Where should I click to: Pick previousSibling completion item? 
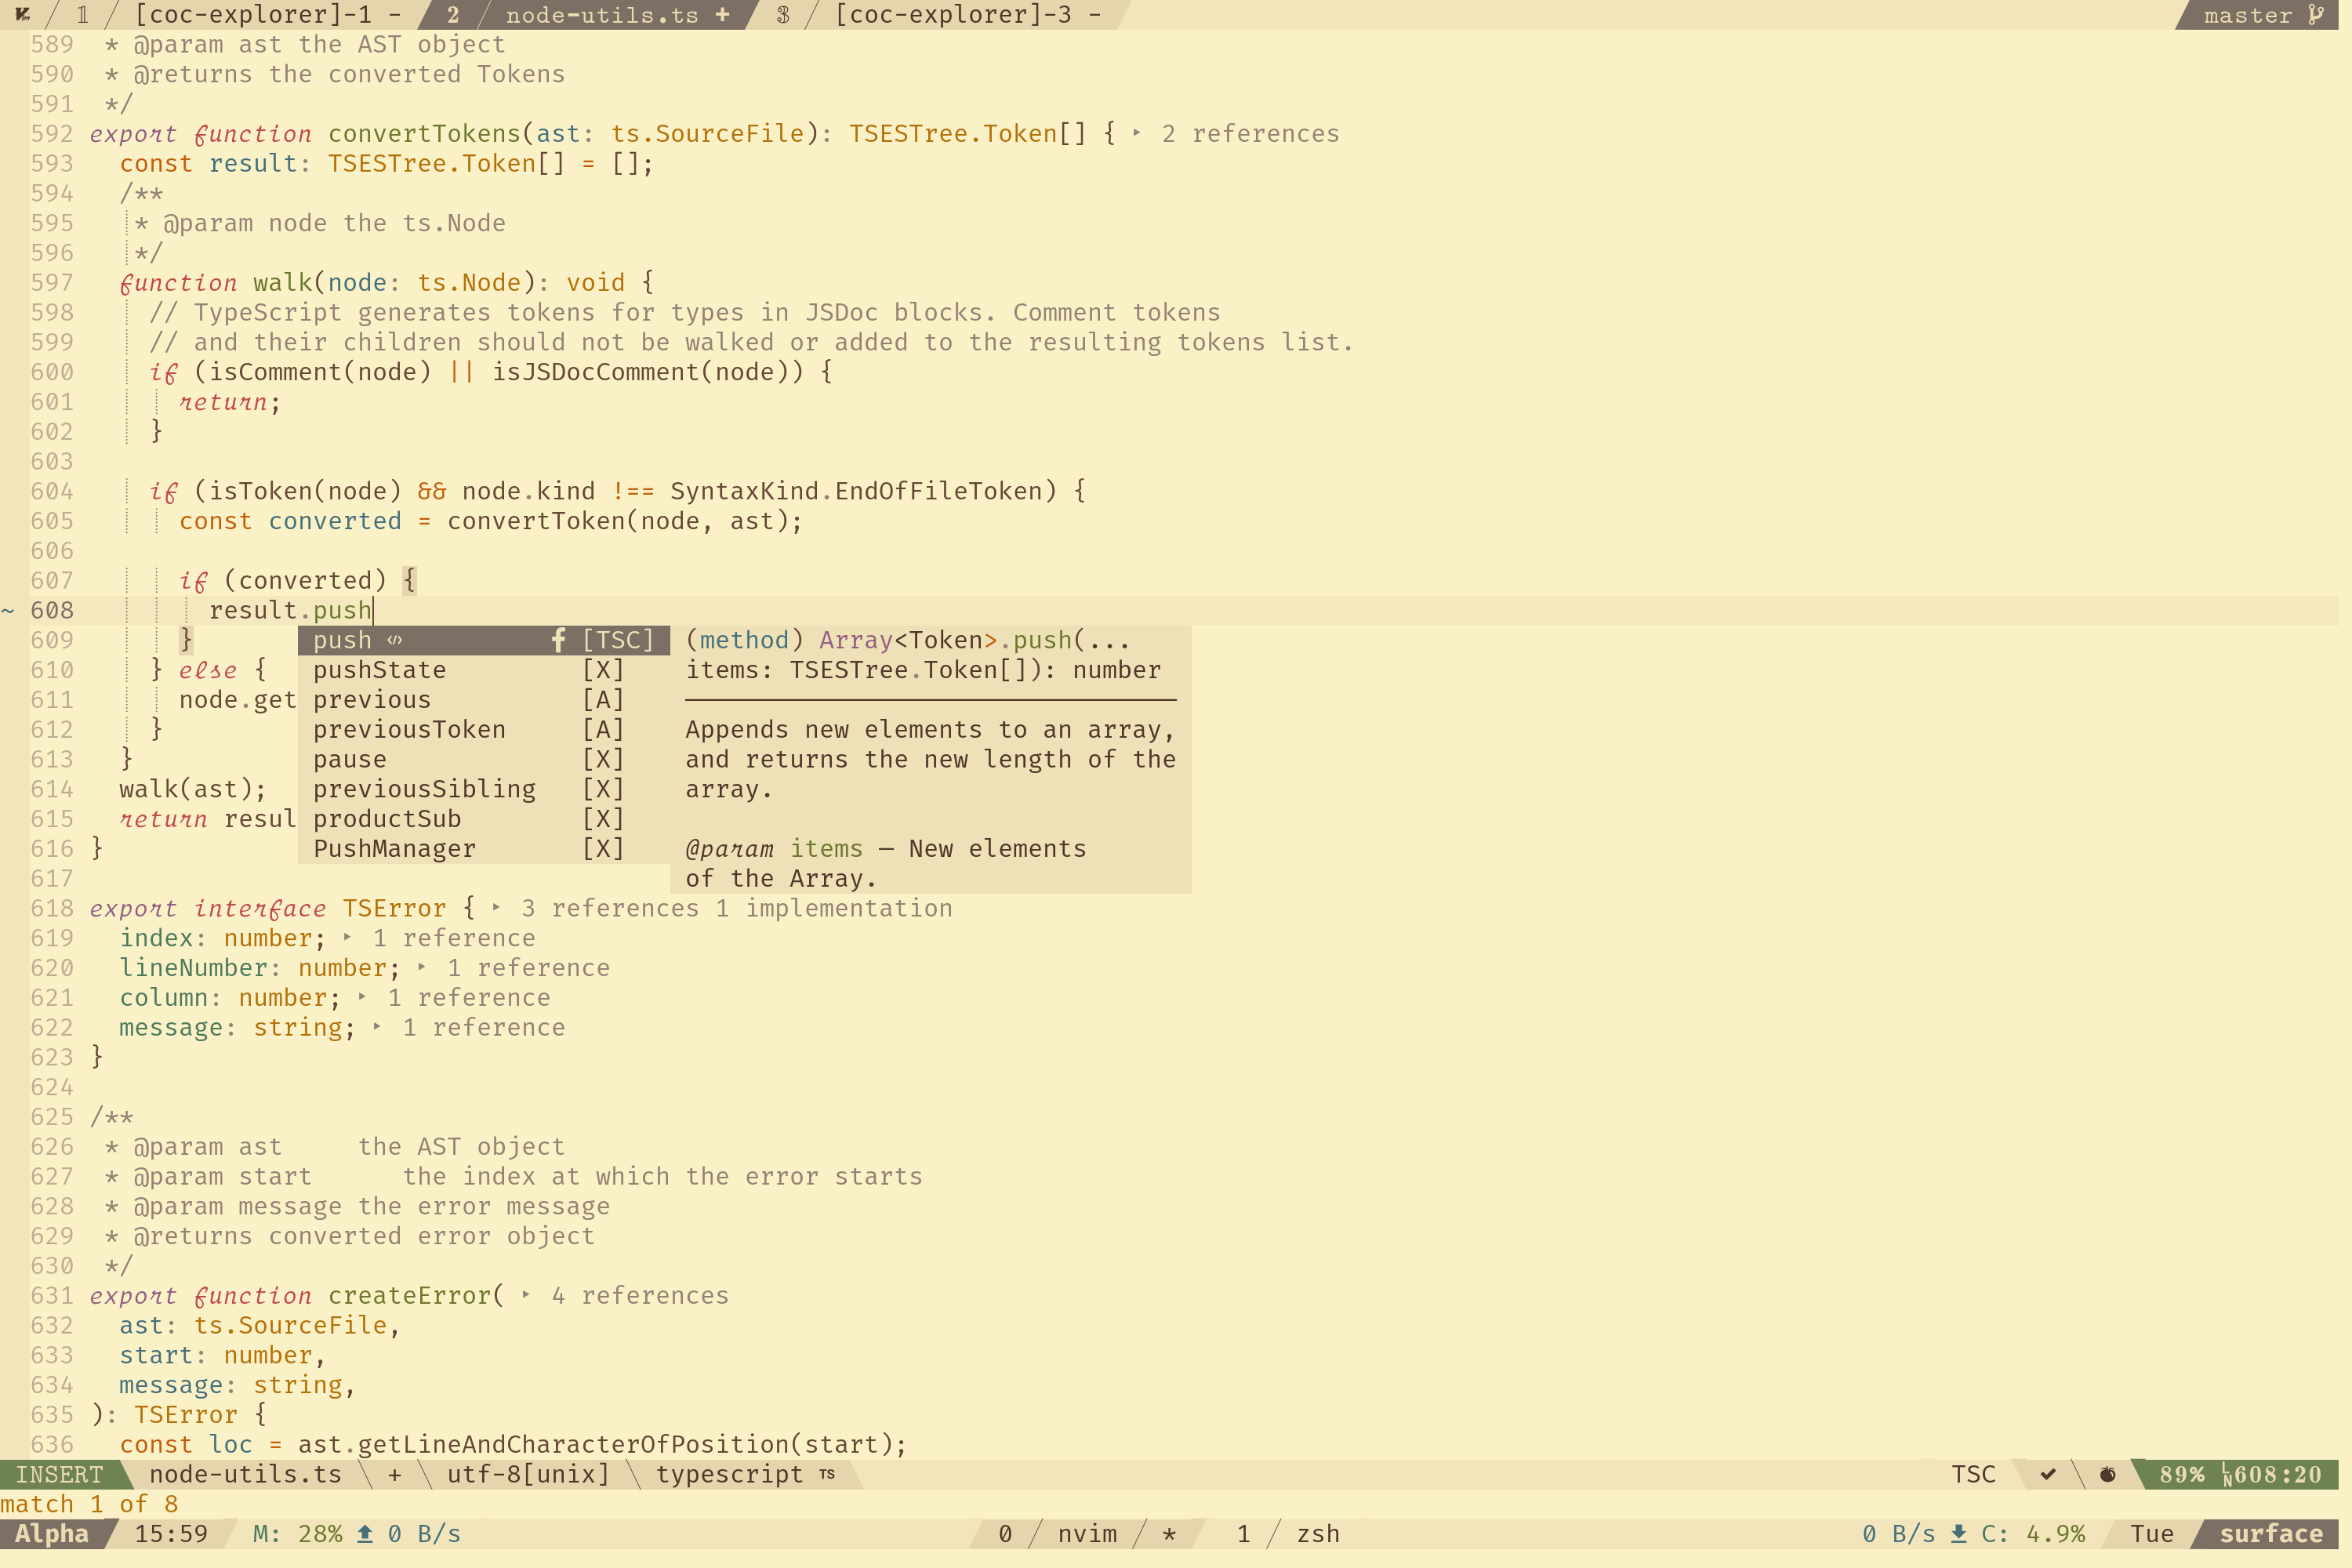click(x=483, y=789)
